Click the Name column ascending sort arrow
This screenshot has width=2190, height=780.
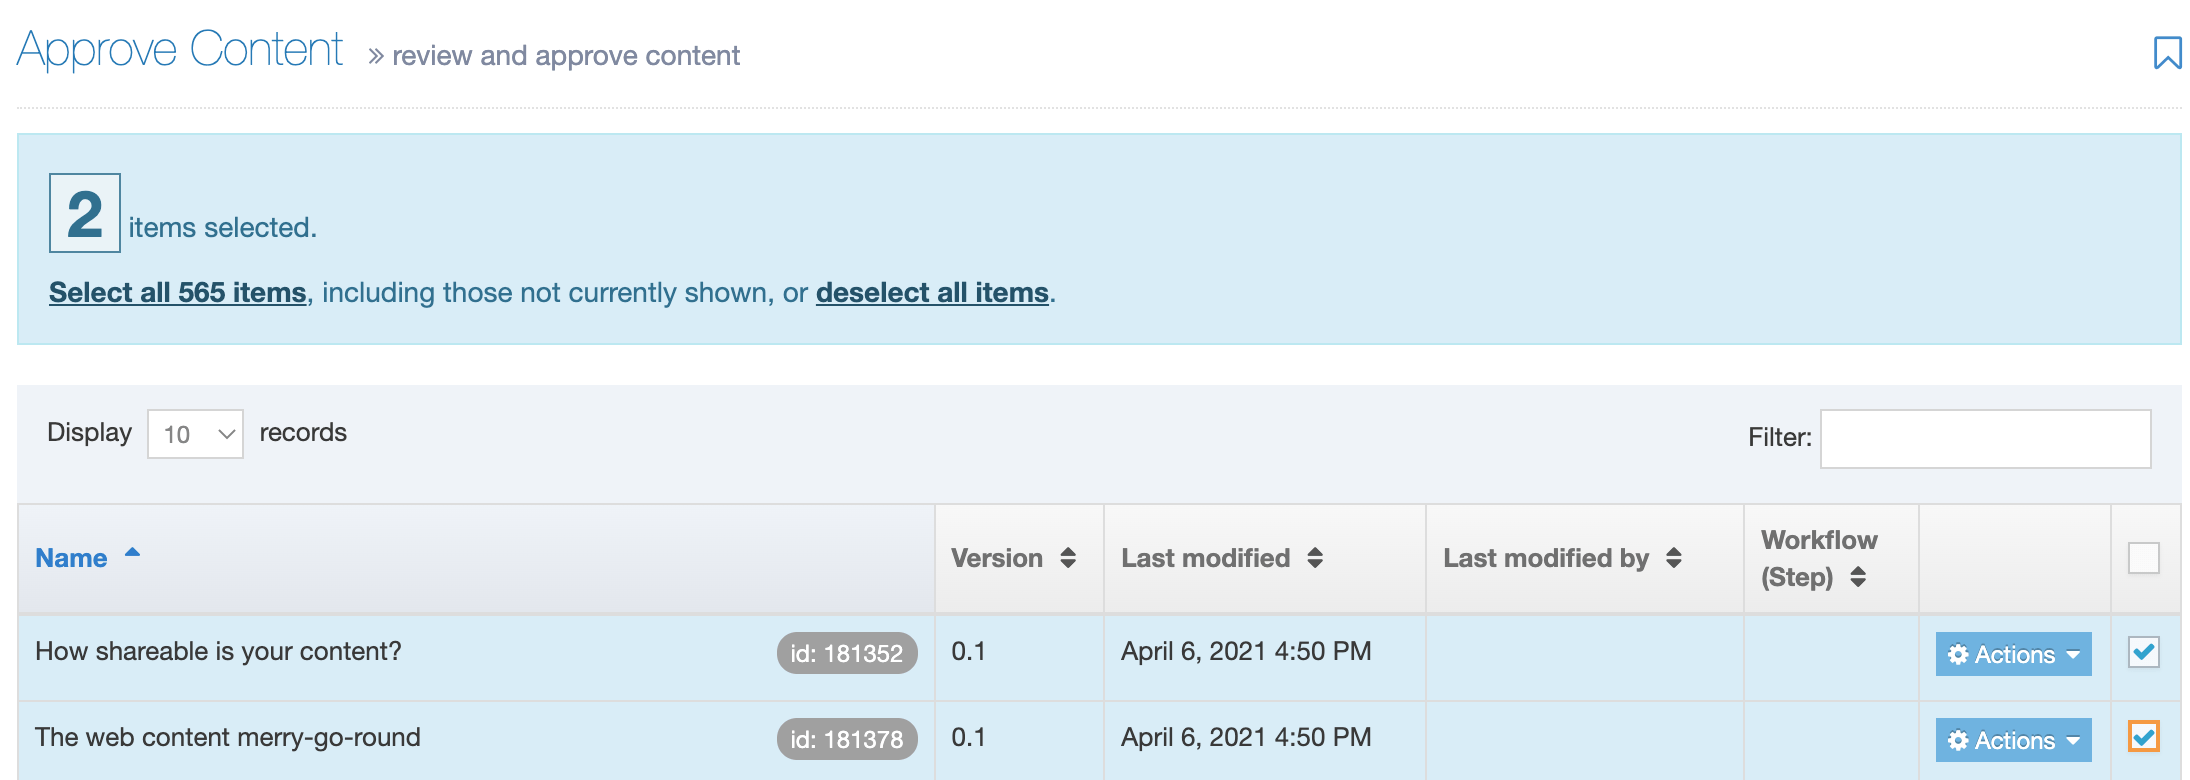pos(132,553)
